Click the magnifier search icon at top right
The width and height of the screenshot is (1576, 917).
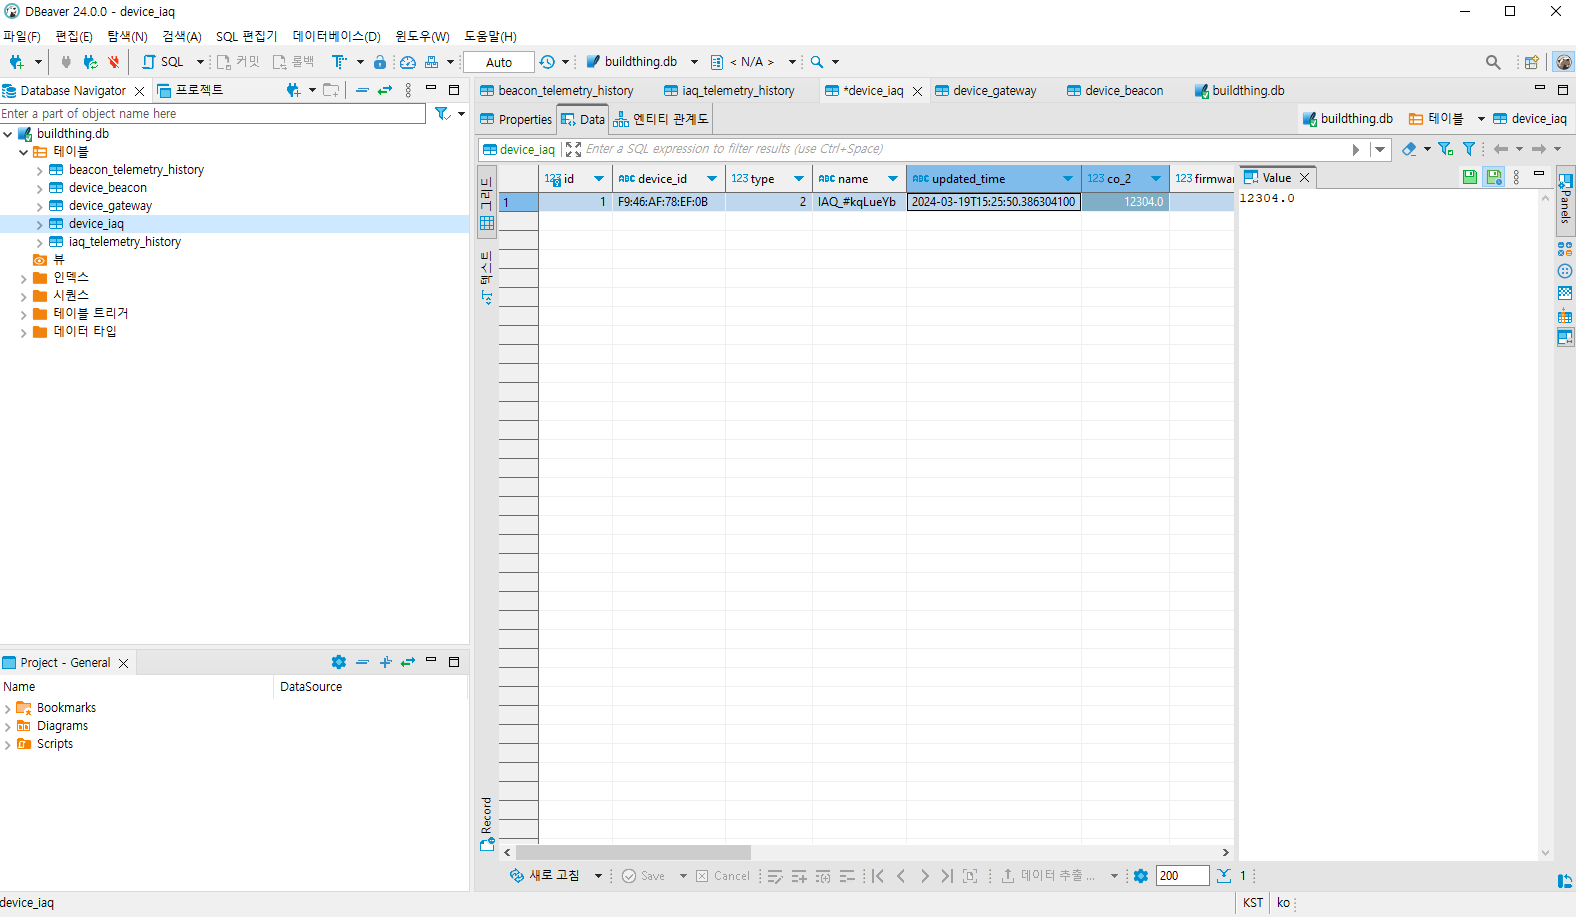tap(1493, 62)
